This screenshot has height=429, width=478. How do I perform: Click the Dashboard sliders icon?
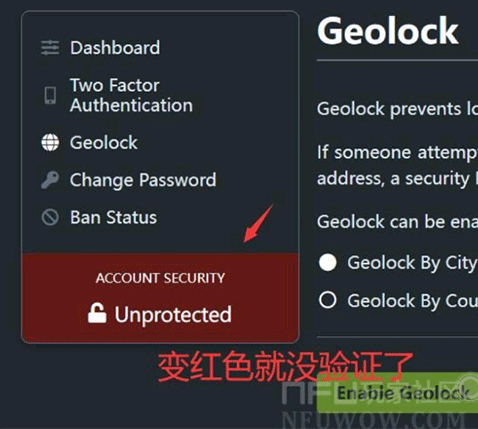[50, 48]
